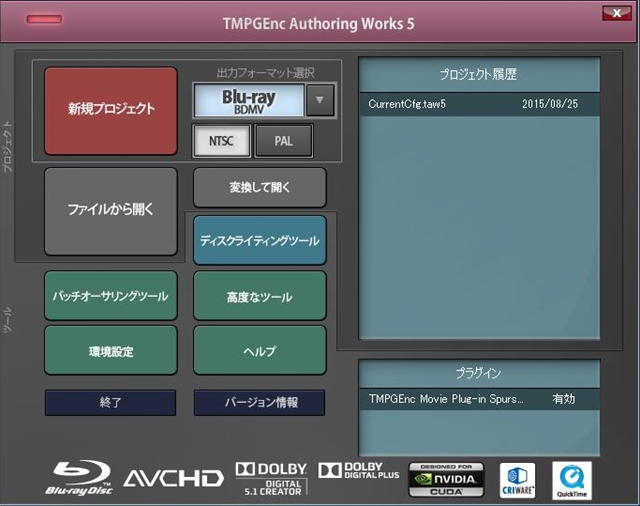This screenshot has height=506, width=640.
Task: Open ヘルプ
Action: tap(260, 350)
